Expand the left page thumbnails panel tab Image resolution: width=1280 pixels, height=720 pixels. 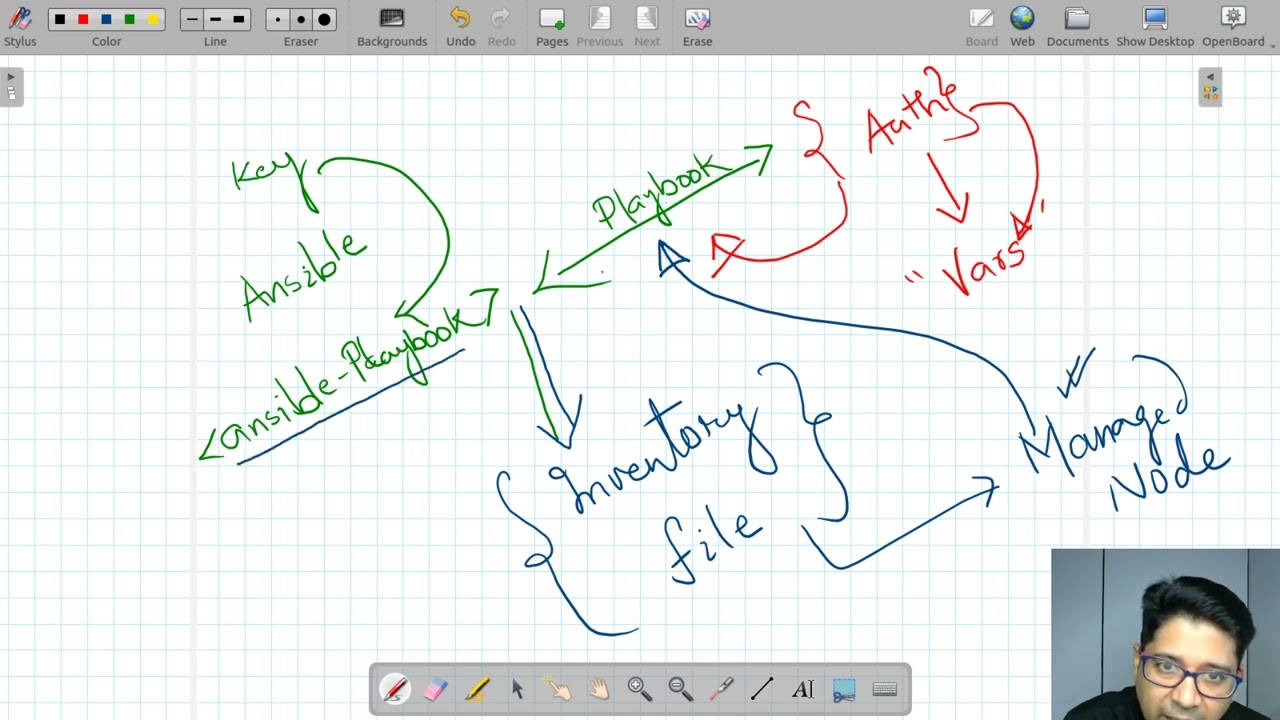click(11, 86)
